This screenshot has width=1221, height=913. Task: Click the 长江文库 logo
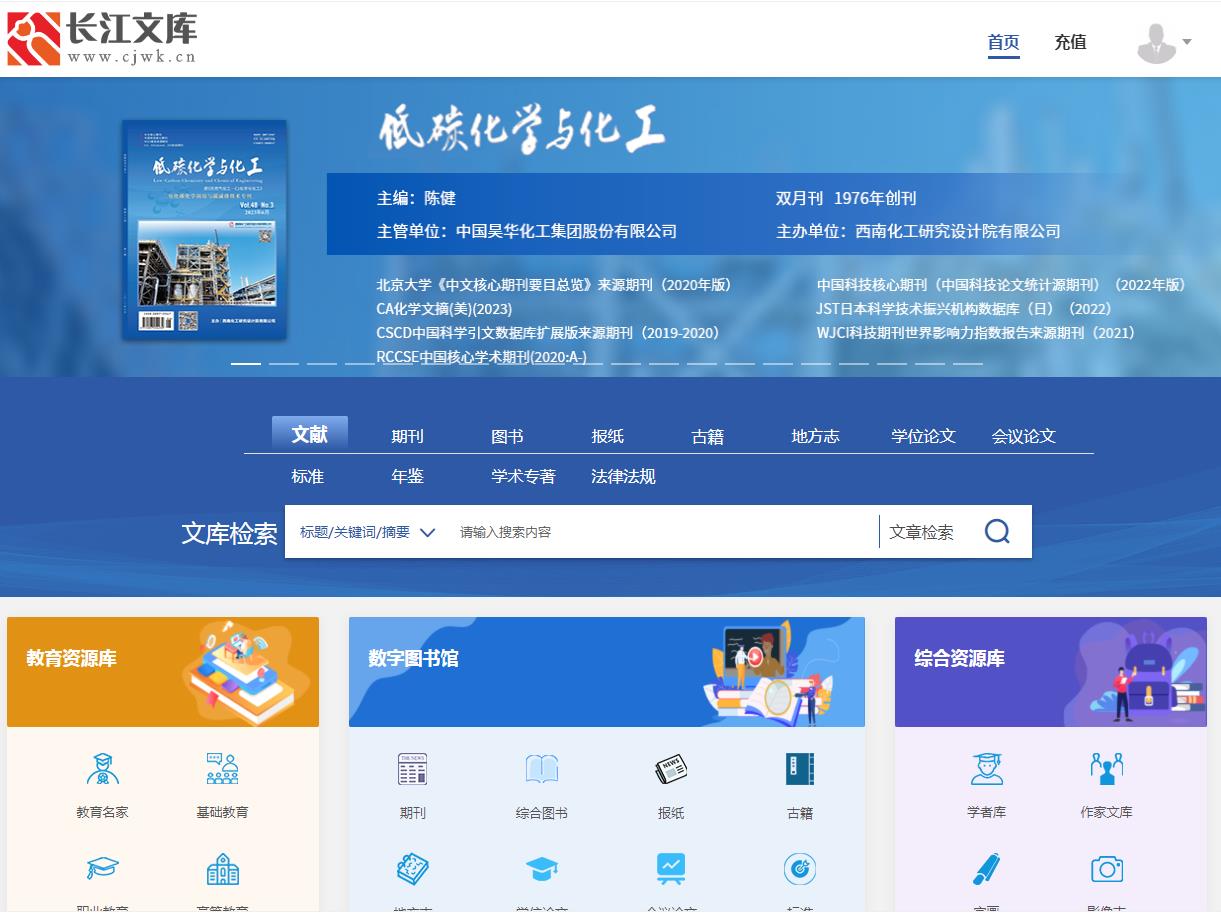[102, 39]
